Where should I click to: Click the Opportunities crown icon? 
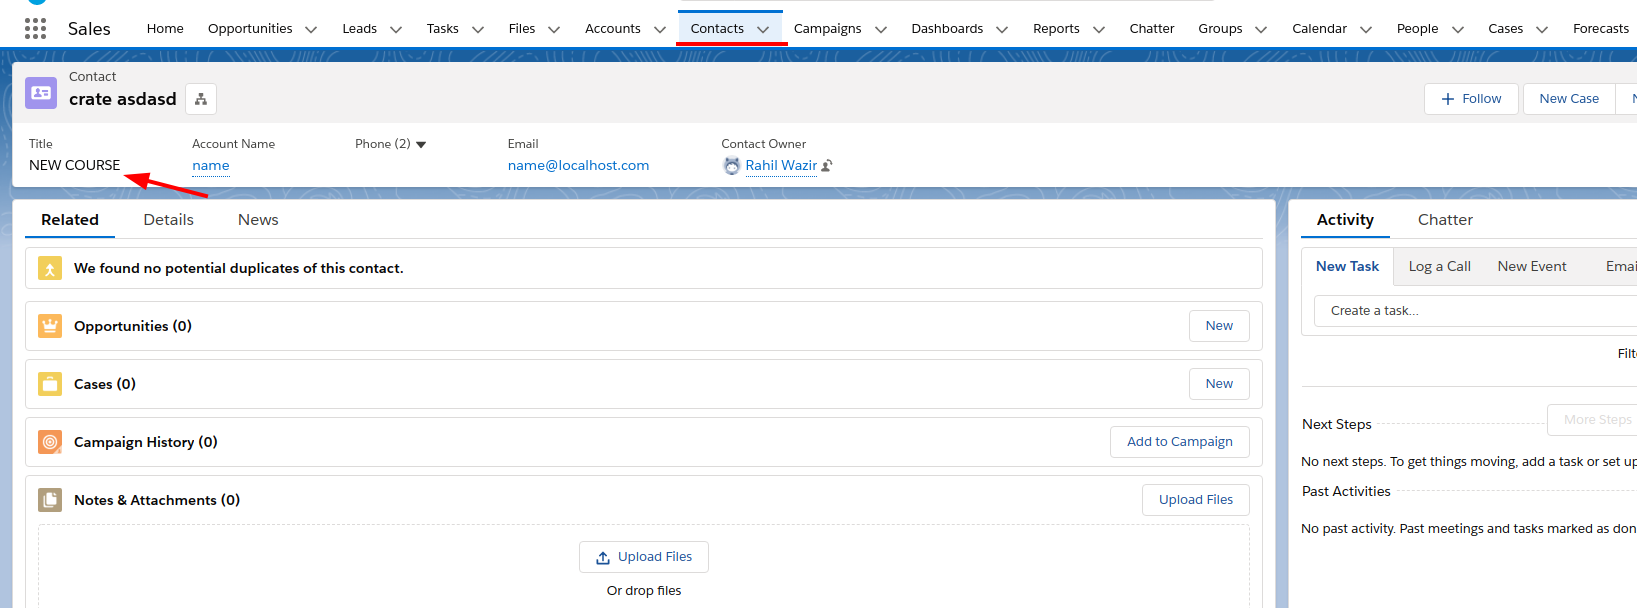pyautogui.click(x=50, y=326)
